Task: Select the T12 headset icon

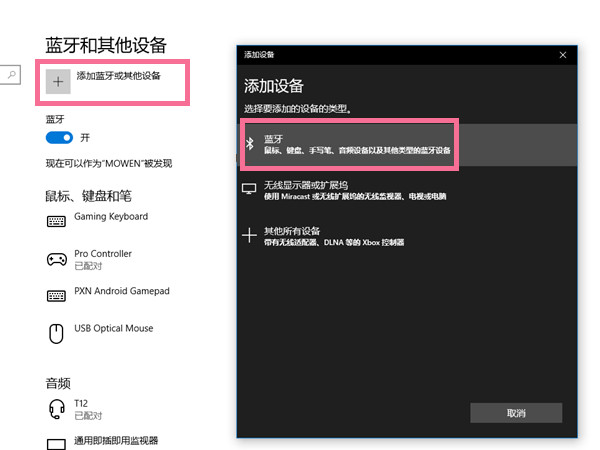Action: coord(57,408)
